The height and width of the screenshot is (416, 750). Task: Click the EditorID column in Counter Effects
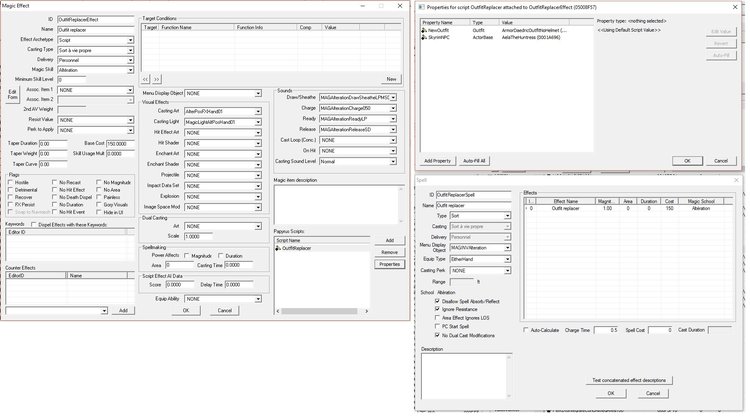pyautogui.click(x=36, y=276)
